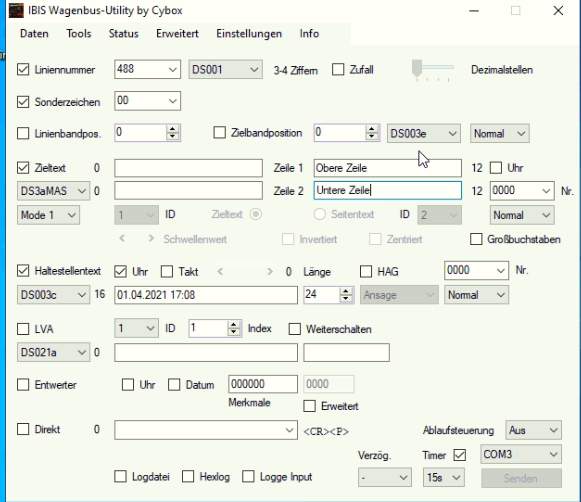Click the Zeile 2 'Untere Zeile' field
This screenshot has width=581, height=502.
click(388, 190)
